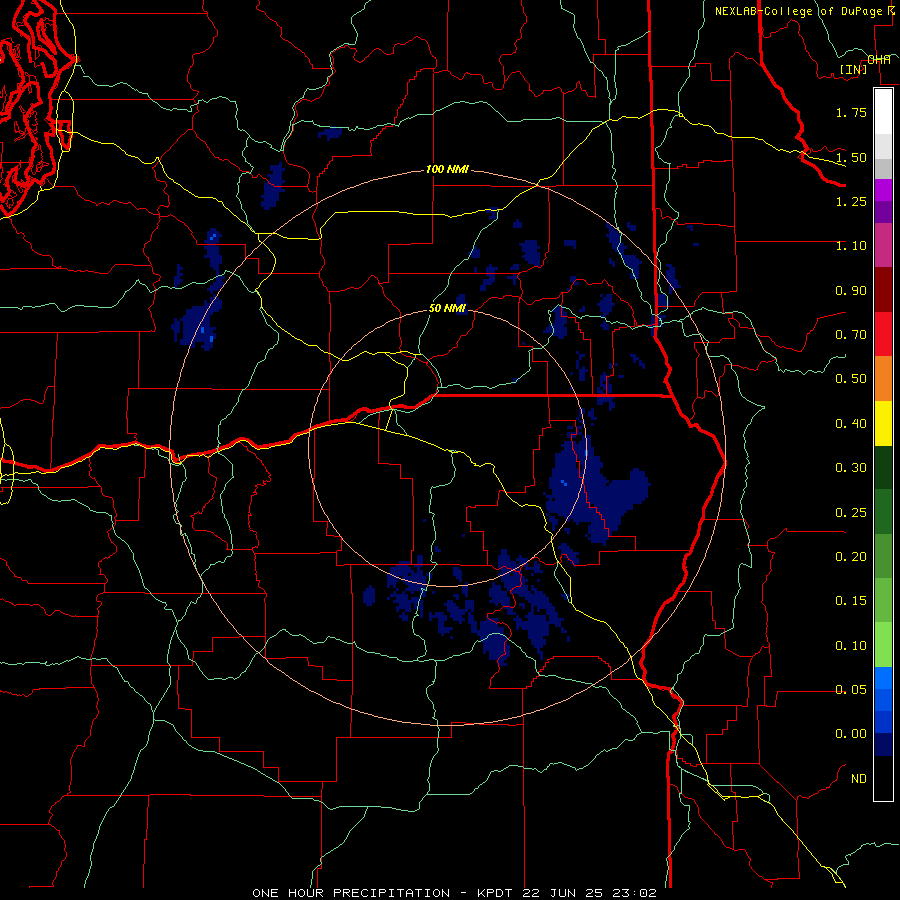Select the 0.00 legend value
This screenshot has width=900, height=900.
pos(851,734)
